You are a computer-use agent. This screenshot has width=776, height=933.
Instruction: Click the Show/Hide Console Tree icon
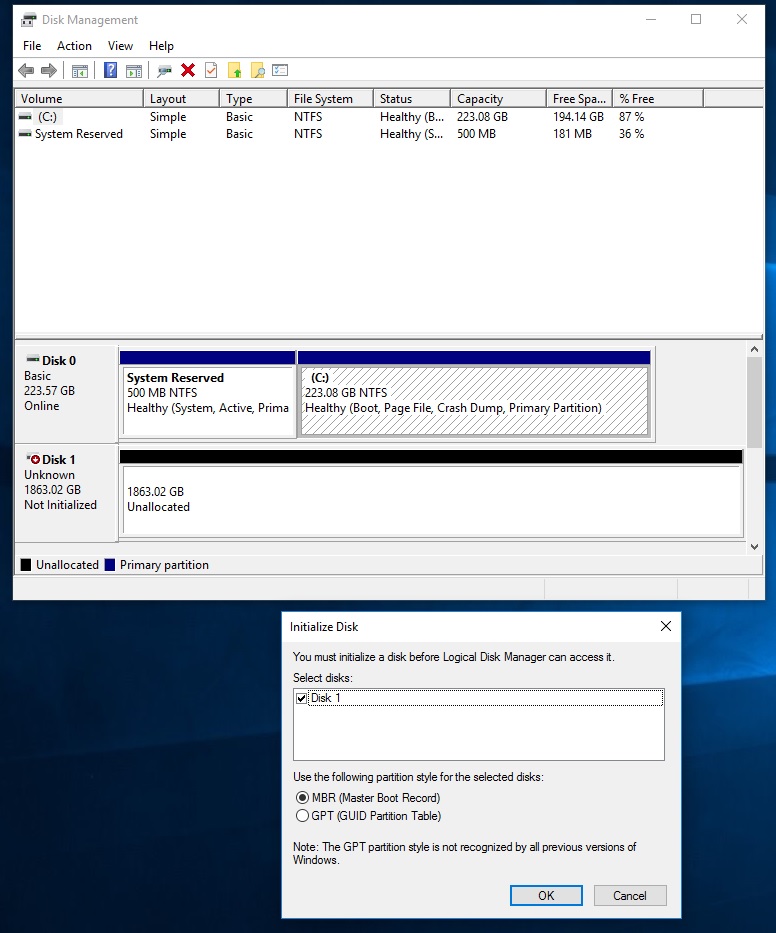click(80, 71)
